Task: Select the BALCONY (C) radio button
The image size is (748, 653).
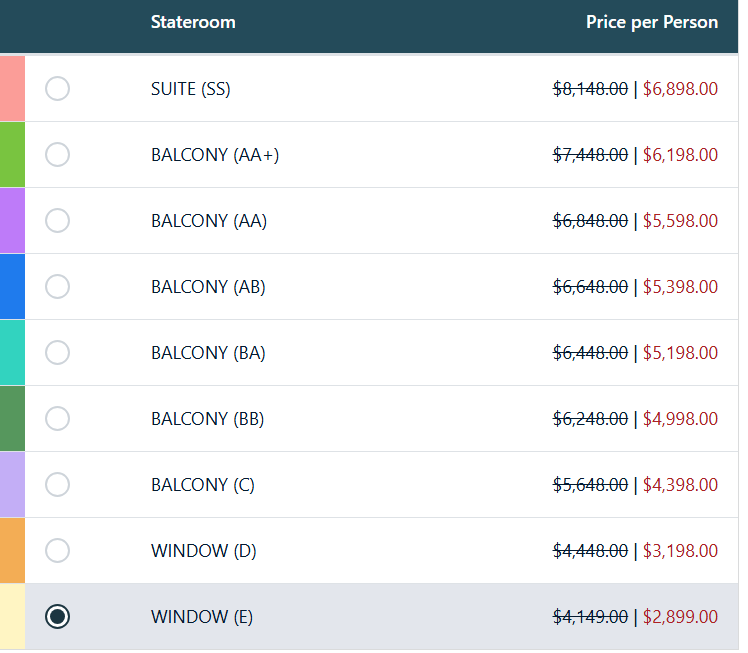Action: point(57,485)
